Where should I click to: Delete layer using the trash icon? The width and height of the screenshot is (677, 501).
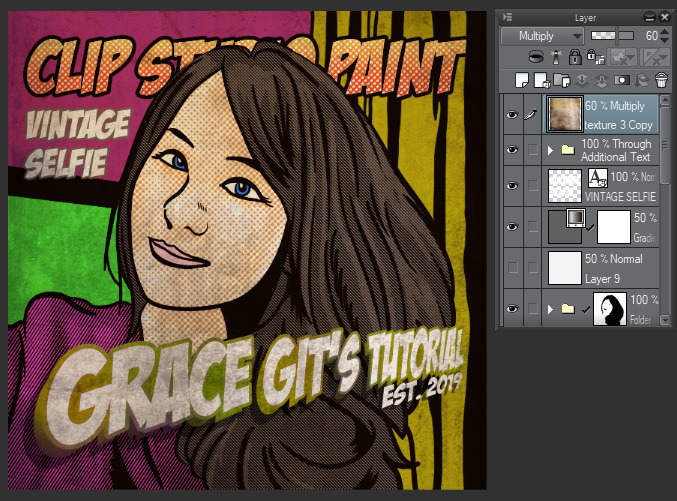click(661, 80)
